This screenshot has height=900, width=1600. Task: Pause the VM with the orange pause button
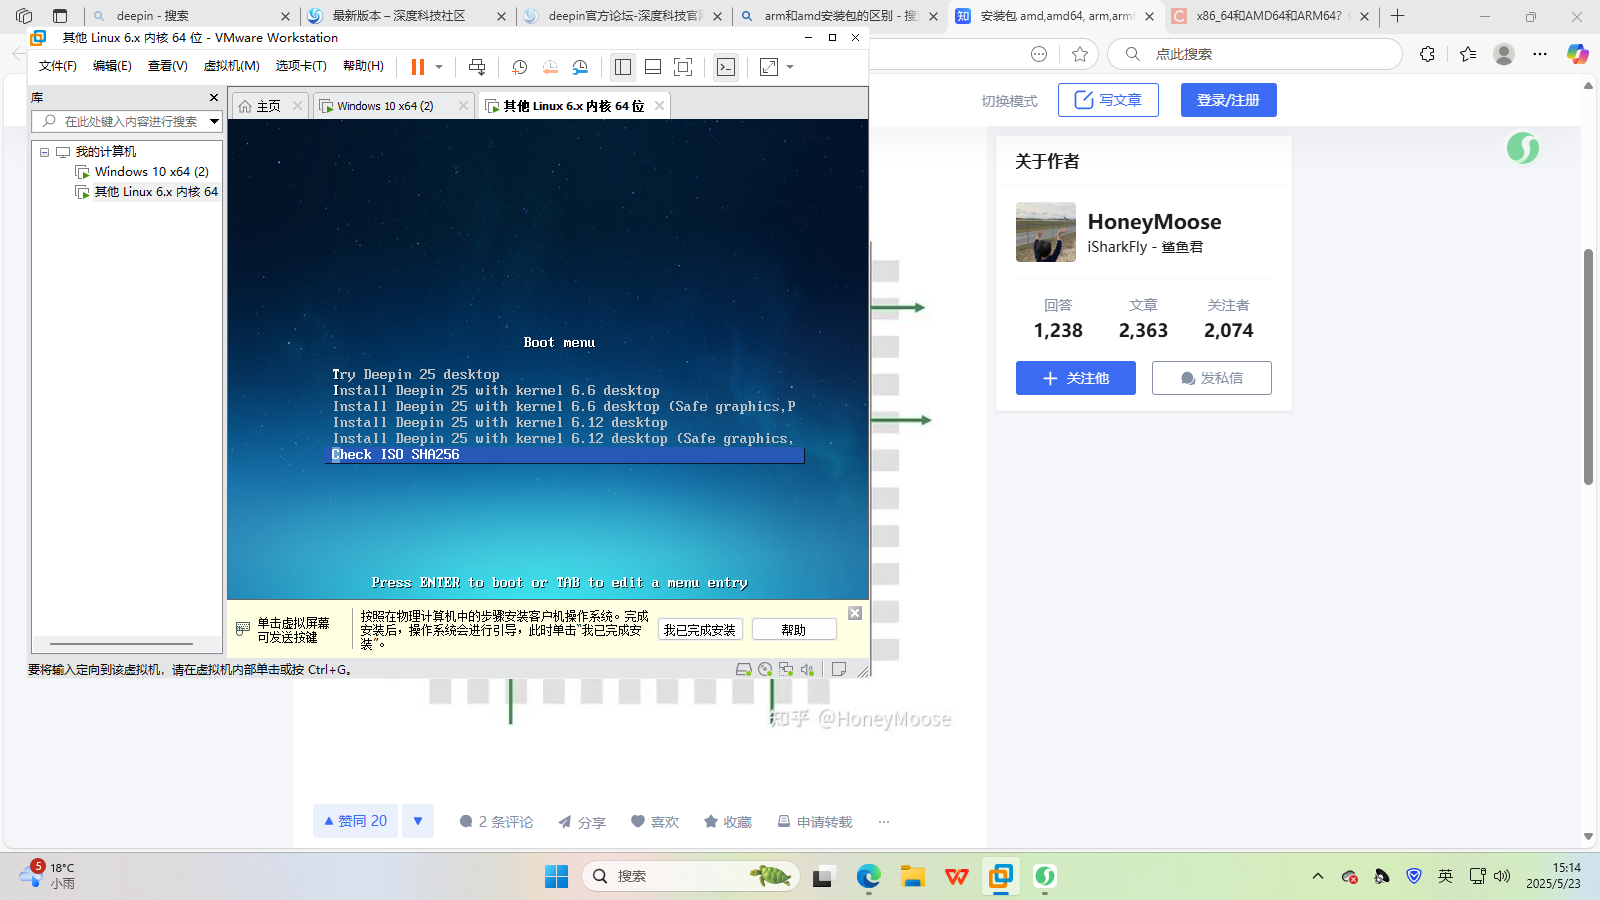(x=417, y=67)
